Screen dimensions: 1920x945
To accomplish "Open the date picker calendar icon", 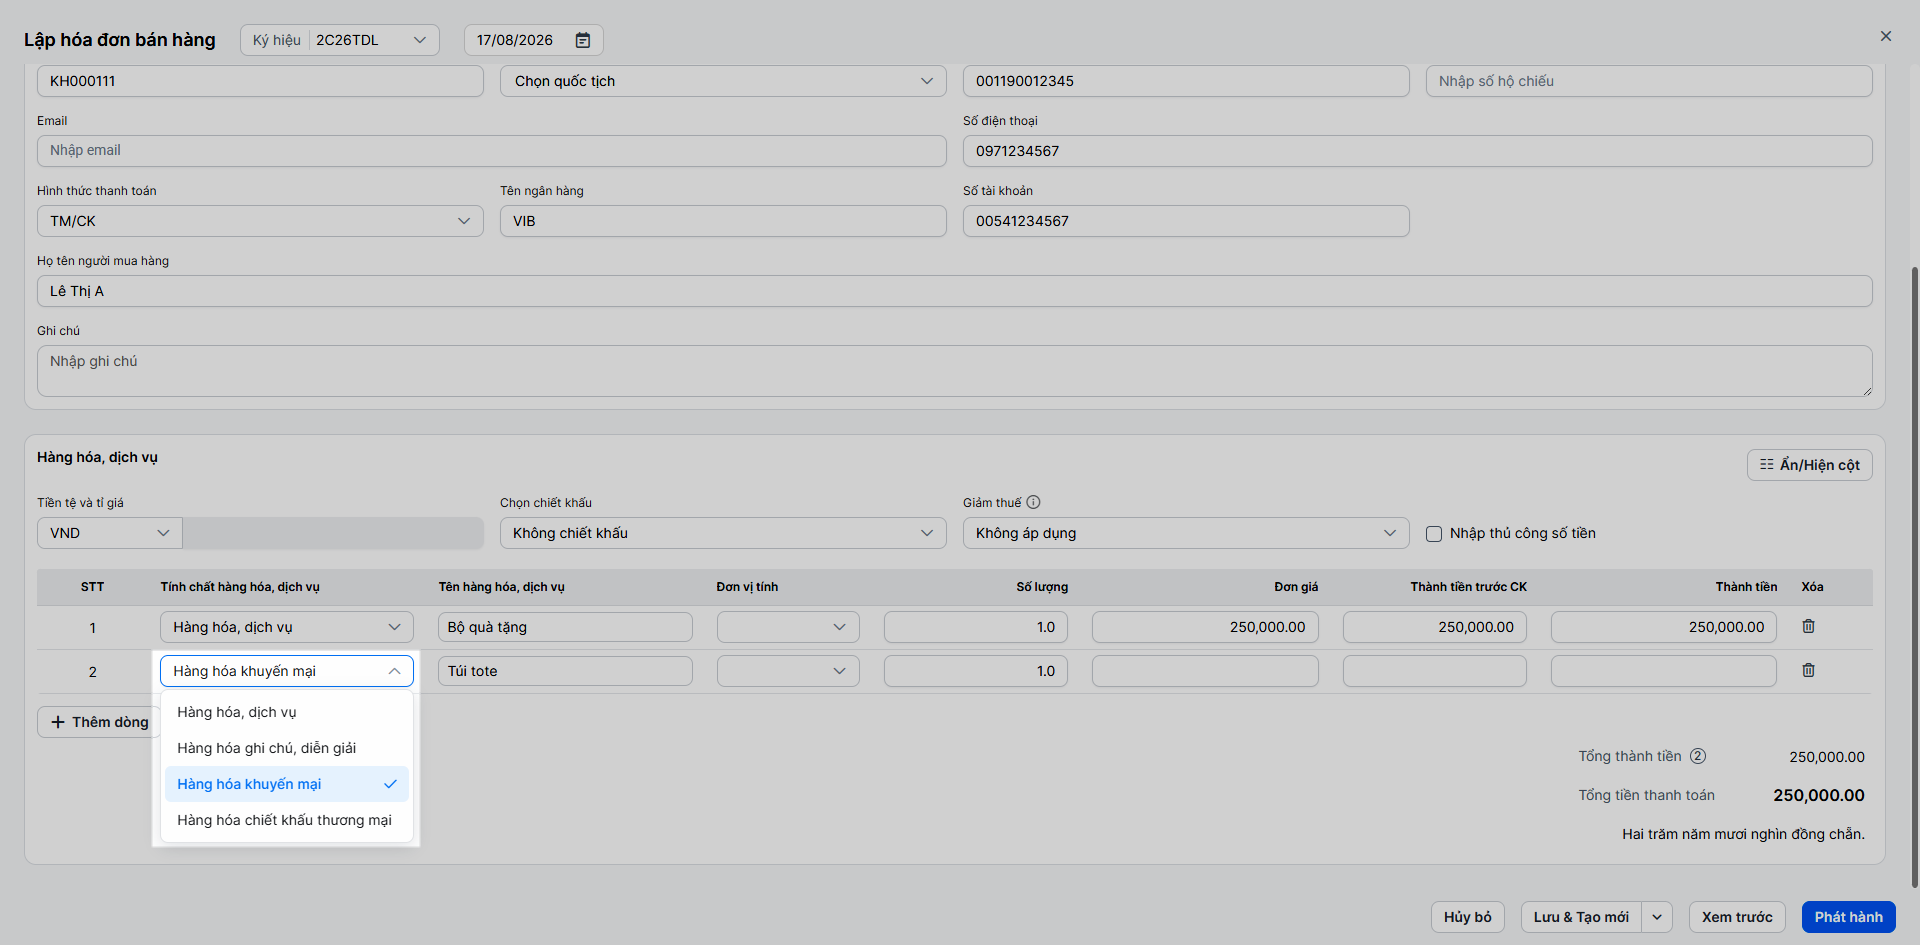I will pos(583,40).
